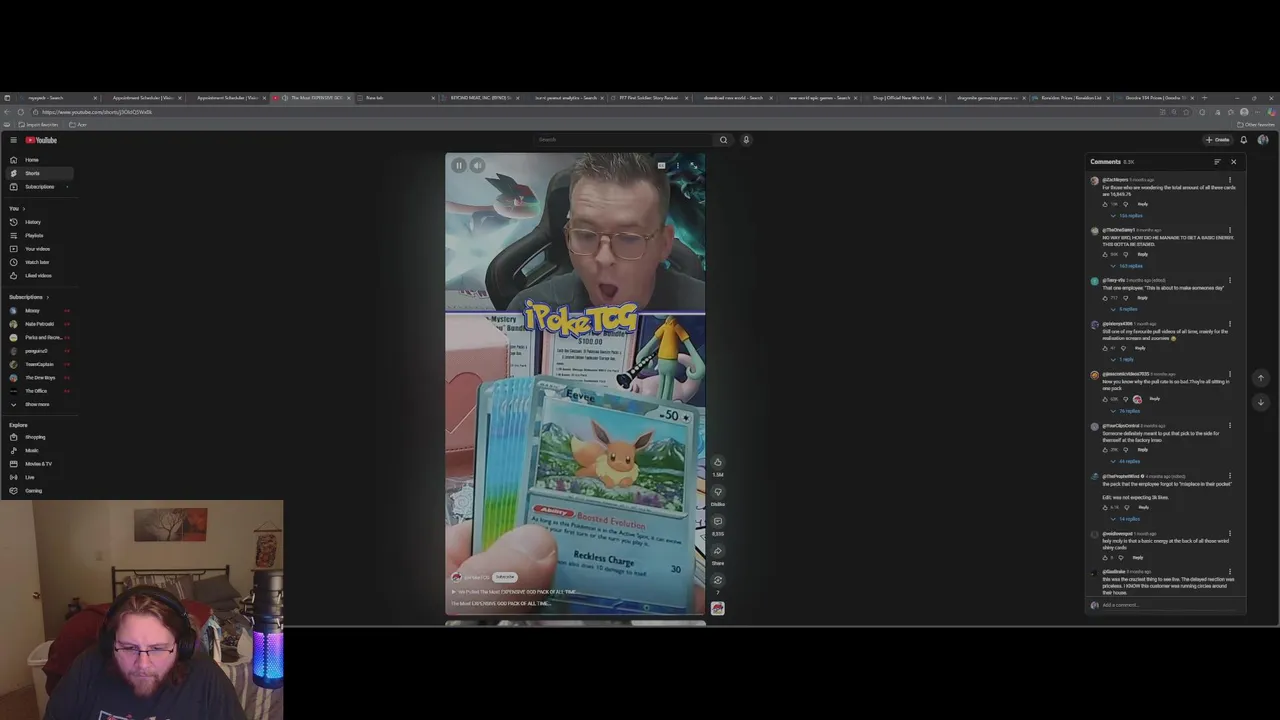Dislike the ZacMeyers comment

click(x=1125, y=204)
